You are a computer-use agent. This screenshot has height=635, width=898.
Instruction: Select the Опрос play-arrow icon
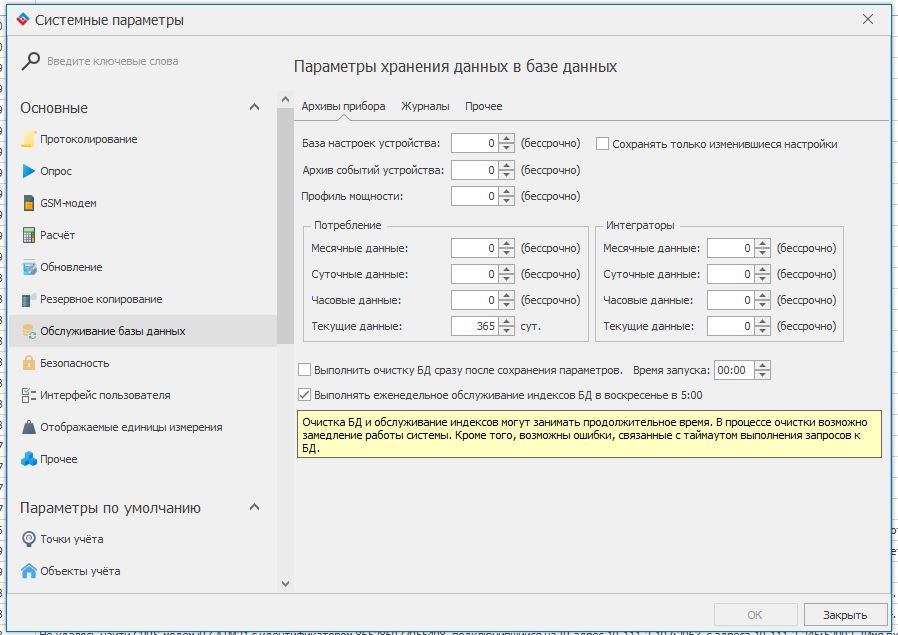pos(29,171)
